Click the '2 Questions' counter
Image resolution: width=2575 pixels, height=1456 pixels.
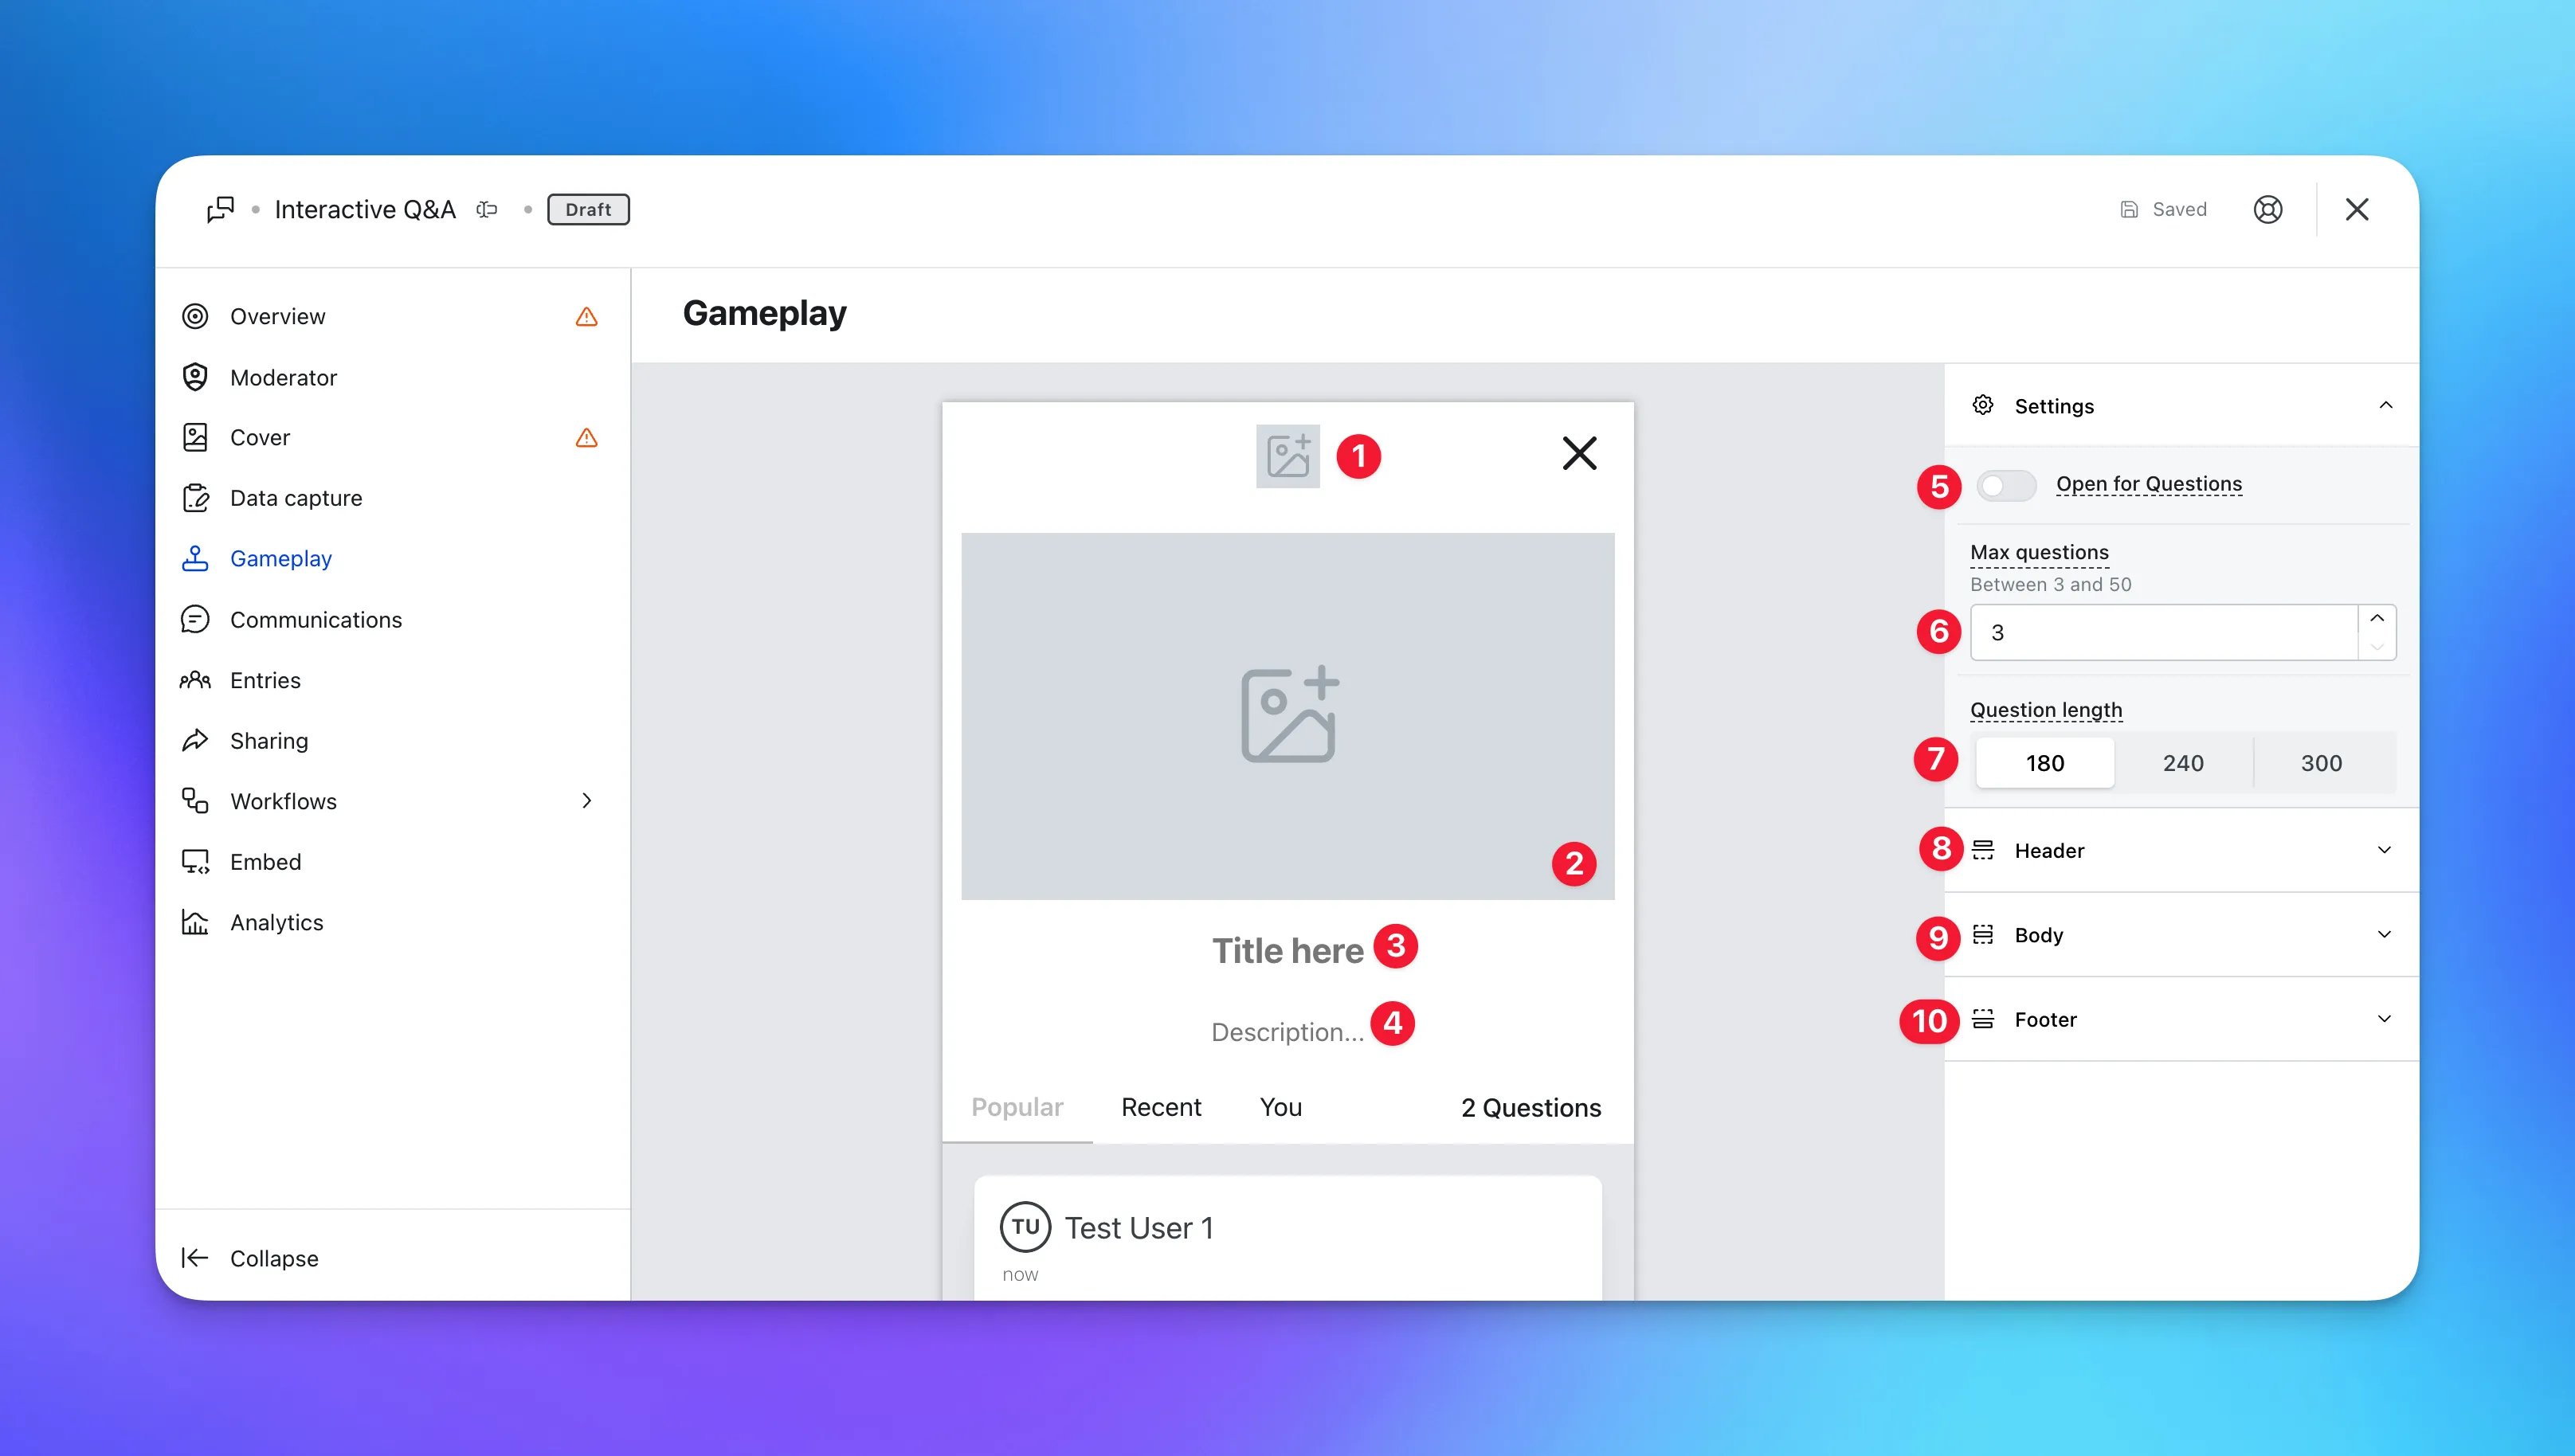1531,1108
